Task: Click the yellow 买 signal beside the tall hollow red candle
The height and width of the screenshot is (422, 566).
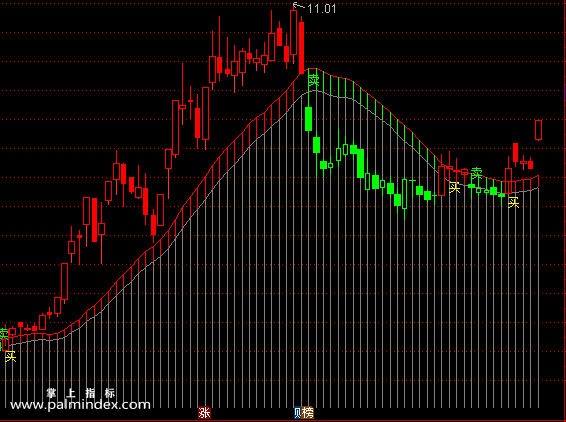Action: point(454,187)
